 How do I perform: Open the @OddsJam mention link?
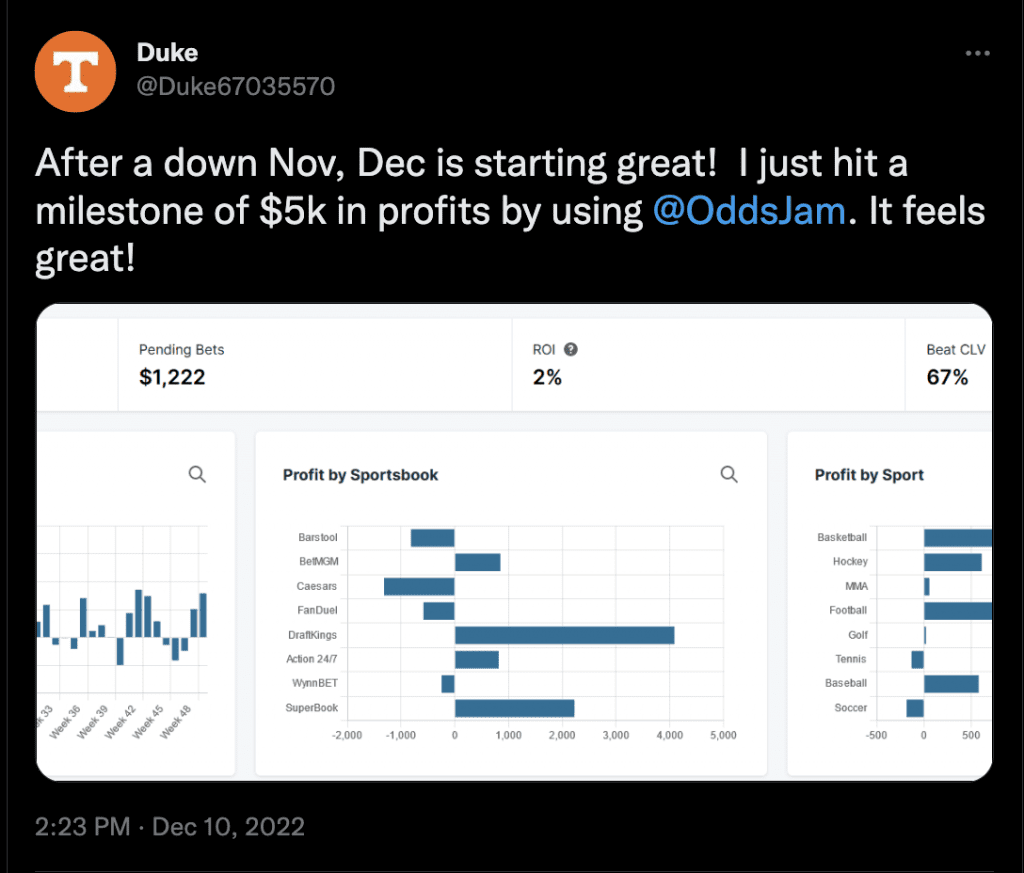click(749, 211)
